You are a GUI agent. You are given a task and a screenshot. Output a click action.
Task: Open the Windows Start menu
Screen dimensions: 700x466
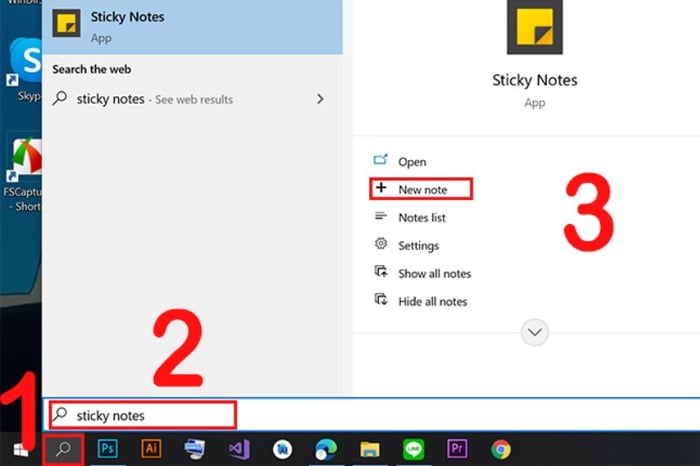20,450
